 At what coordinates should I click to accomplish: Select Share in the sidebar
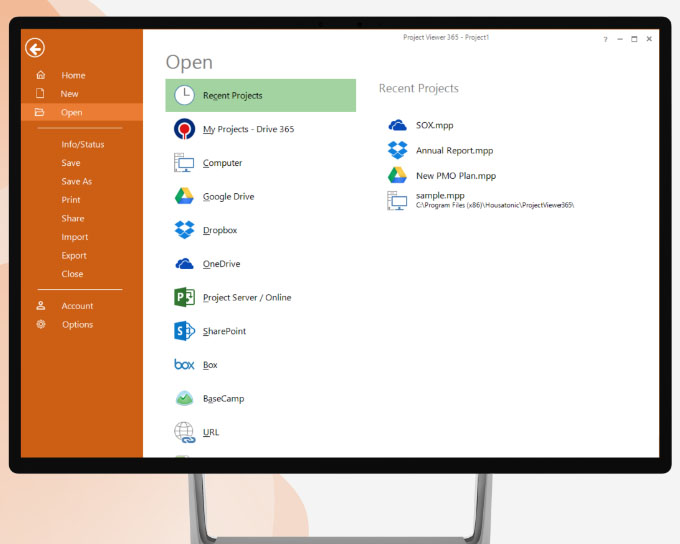pos(73,218)
